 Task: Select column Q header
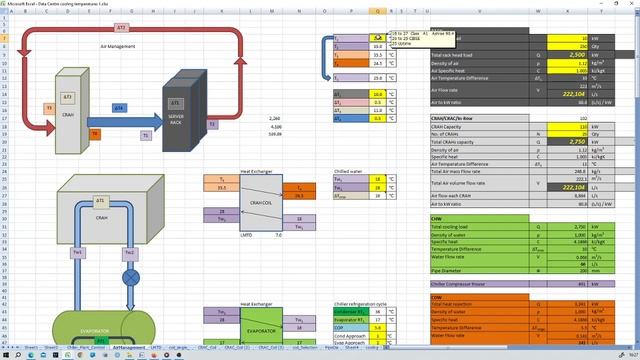coord(377,11)
